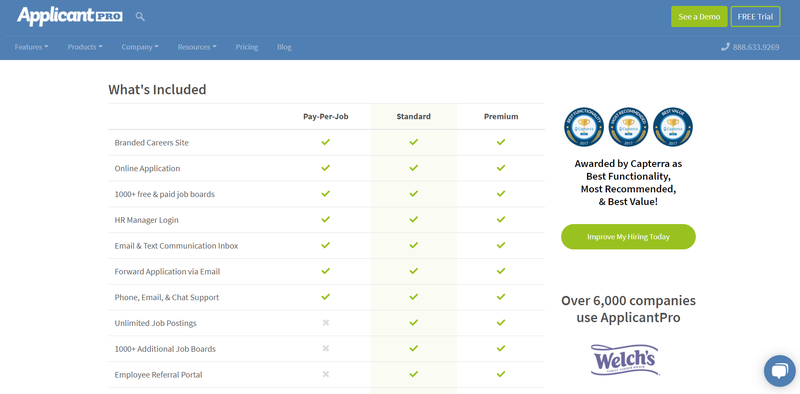The height and width of the screenshot is (394, 800).
Task: Click Pay-Per-Job X for Employee Referral Portal
Action: coord(326,374)
